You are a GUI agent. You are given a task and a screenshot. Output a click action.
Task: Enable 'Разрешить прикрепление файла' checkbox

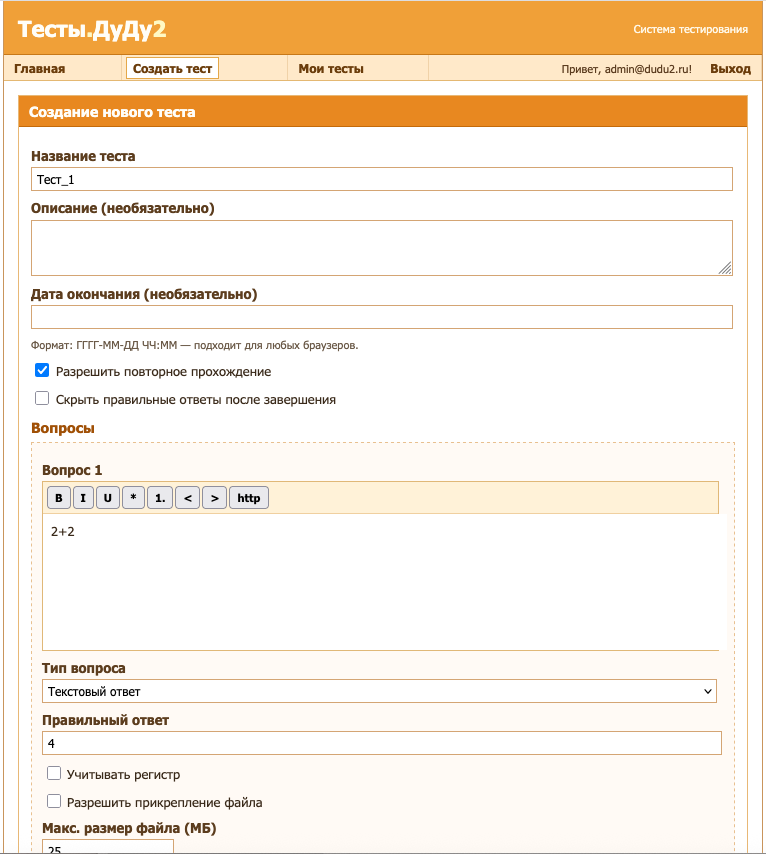pos(54,801)
